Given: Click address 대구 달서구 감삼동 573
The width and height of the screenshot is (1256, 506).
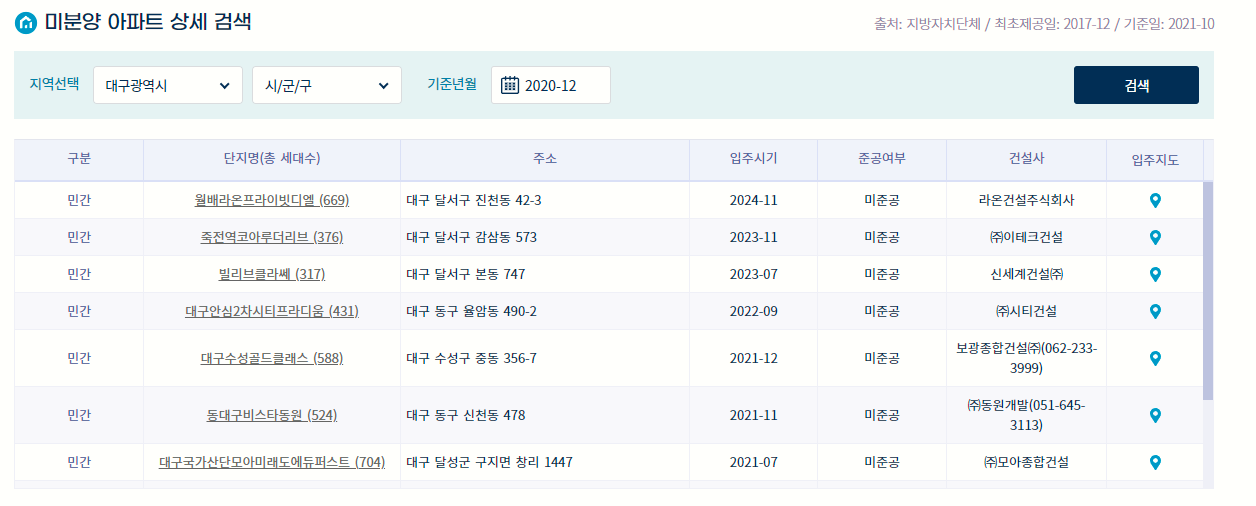Looking at the screenshot, I should click(x=472, y=237).
